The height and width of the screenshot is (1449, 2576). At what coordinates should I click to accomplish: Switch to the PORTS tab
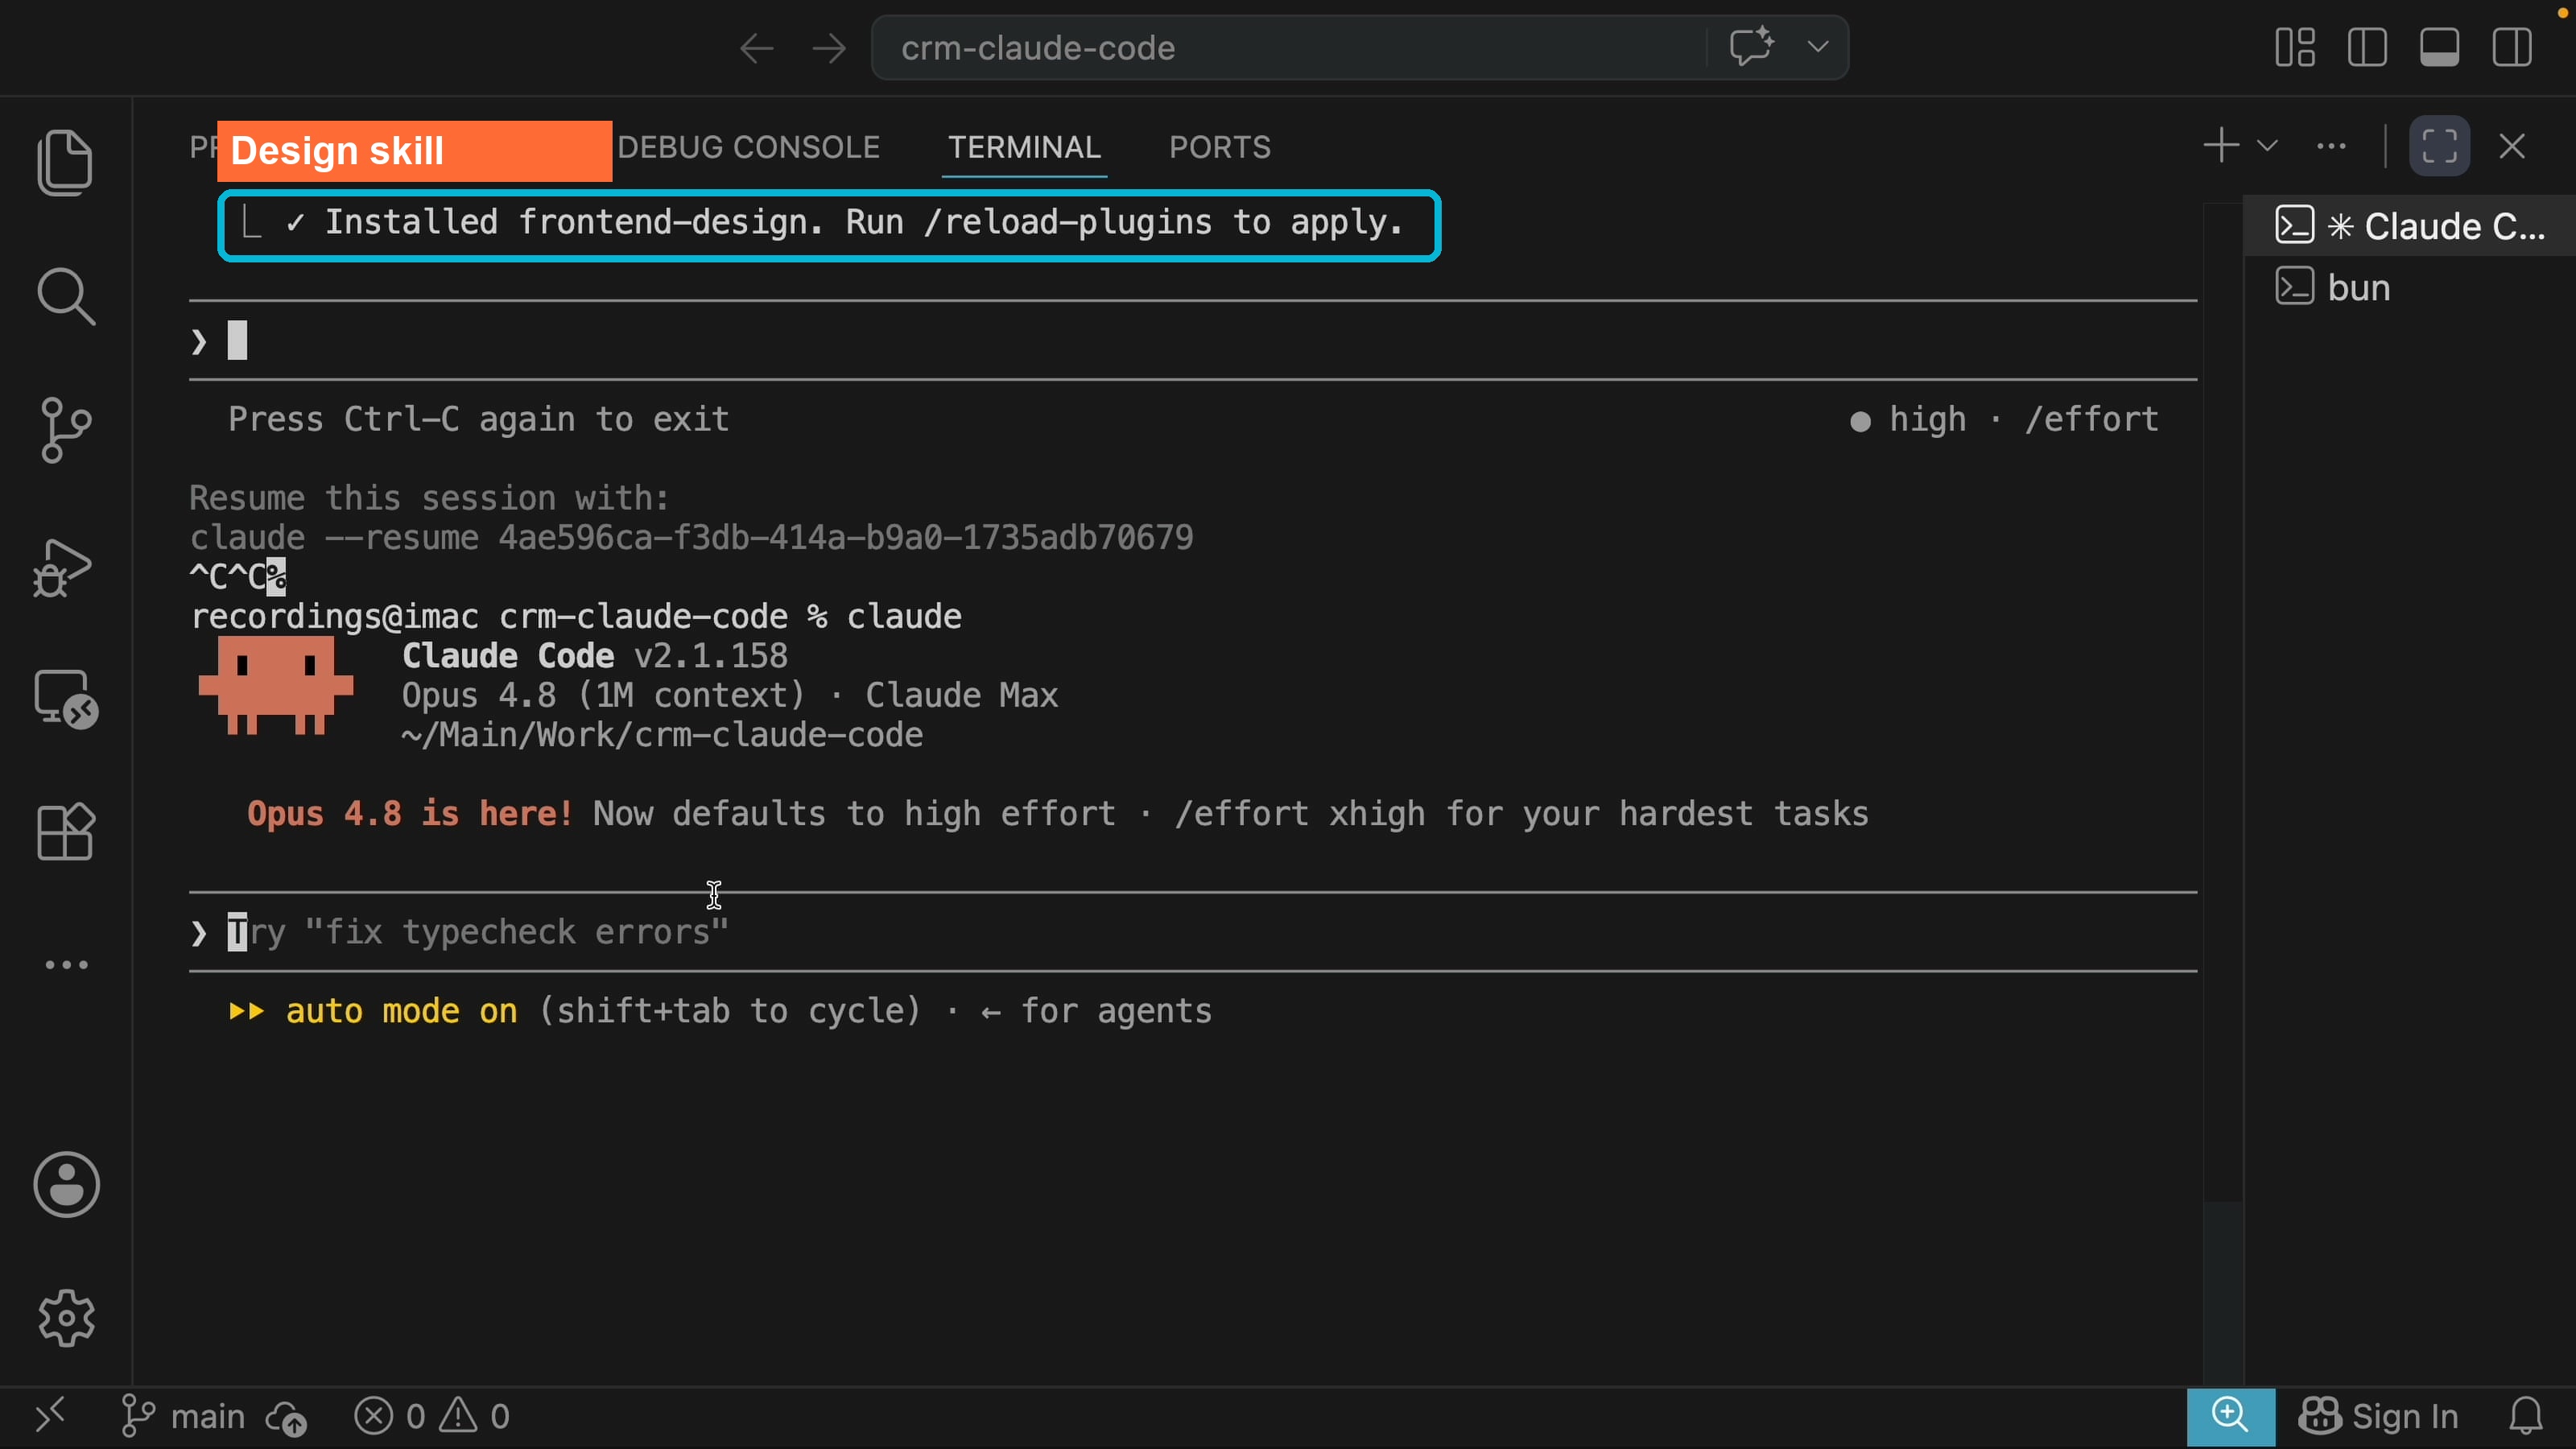click(x=1220, y=147)
